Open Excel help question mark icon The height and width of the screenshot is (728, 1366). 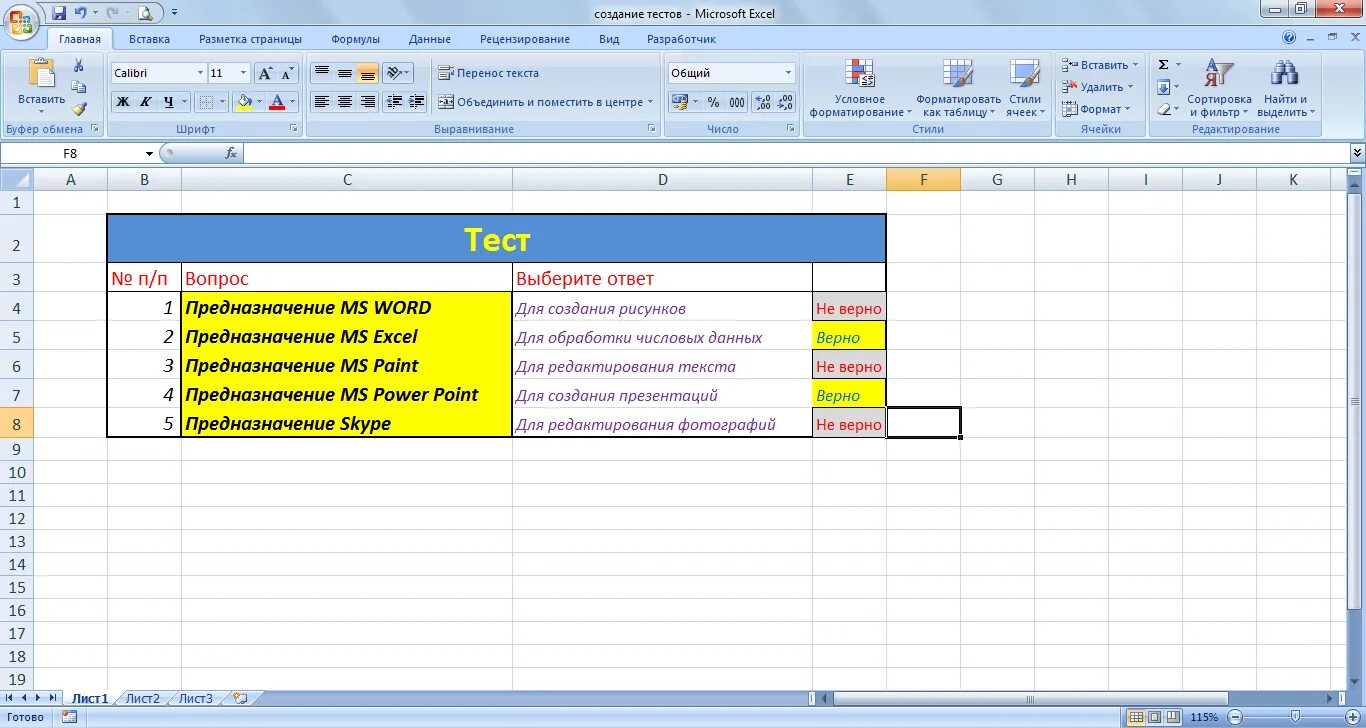(1289, 39)
